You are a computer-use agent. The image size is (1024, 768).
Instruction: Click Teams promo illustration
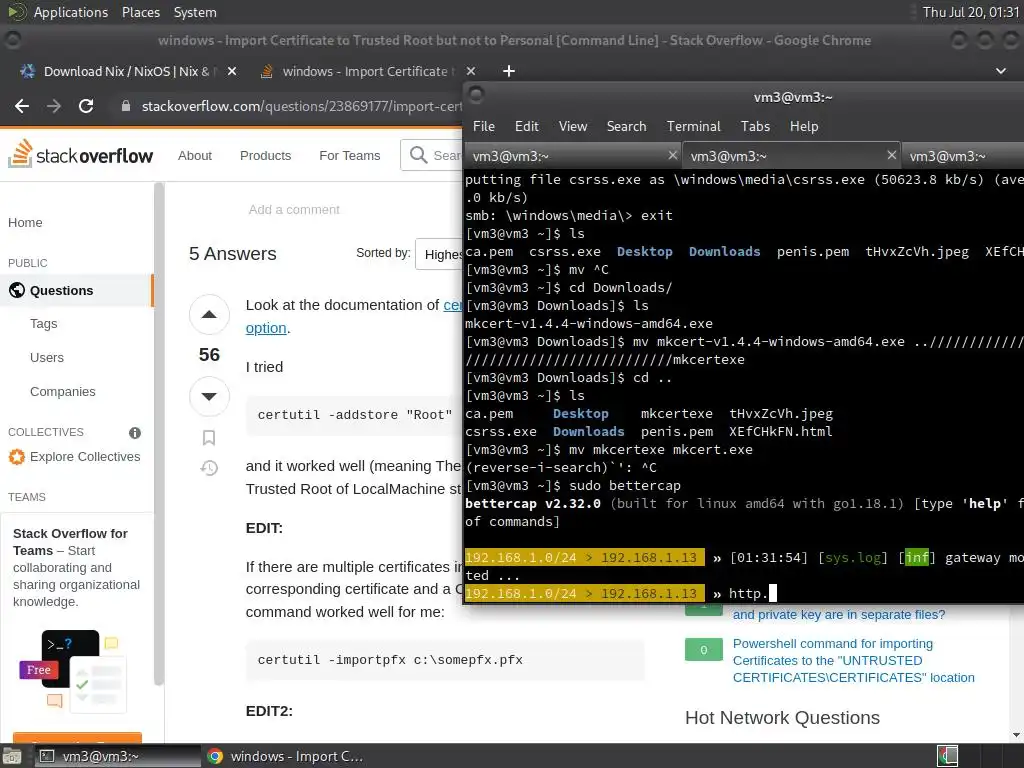tap(72, 670)
